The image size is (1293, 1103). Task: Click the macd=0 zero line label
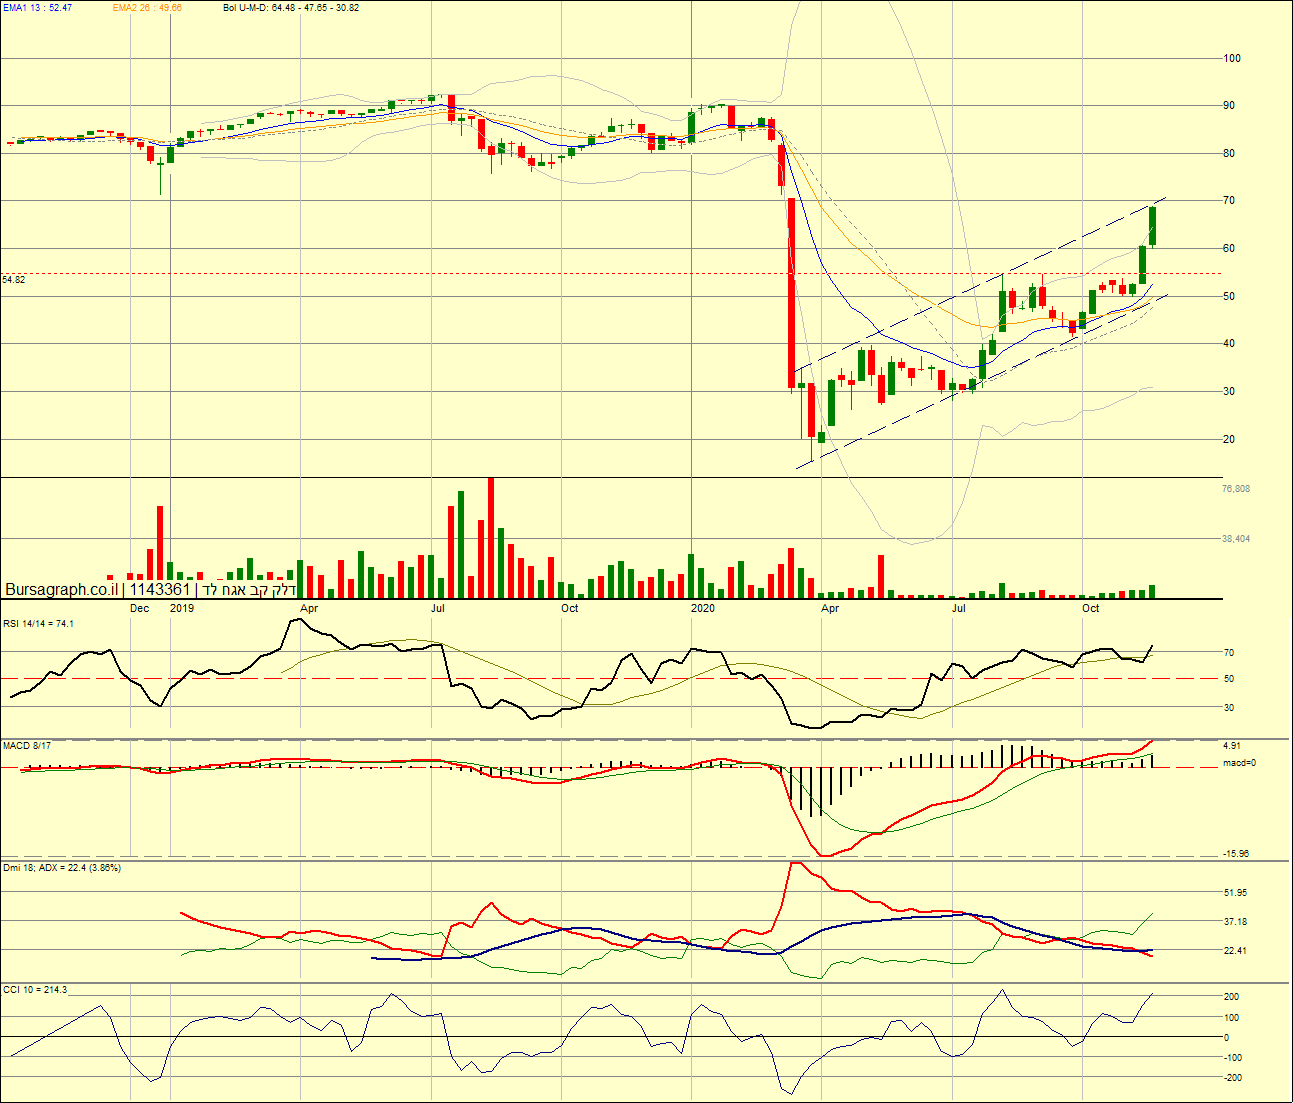coord(1240,764)
